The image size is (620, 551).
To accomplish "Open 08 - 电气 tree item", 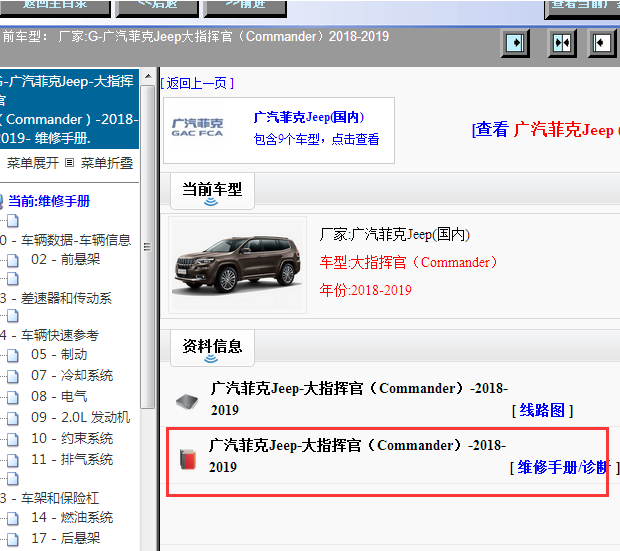I will 59,396.
